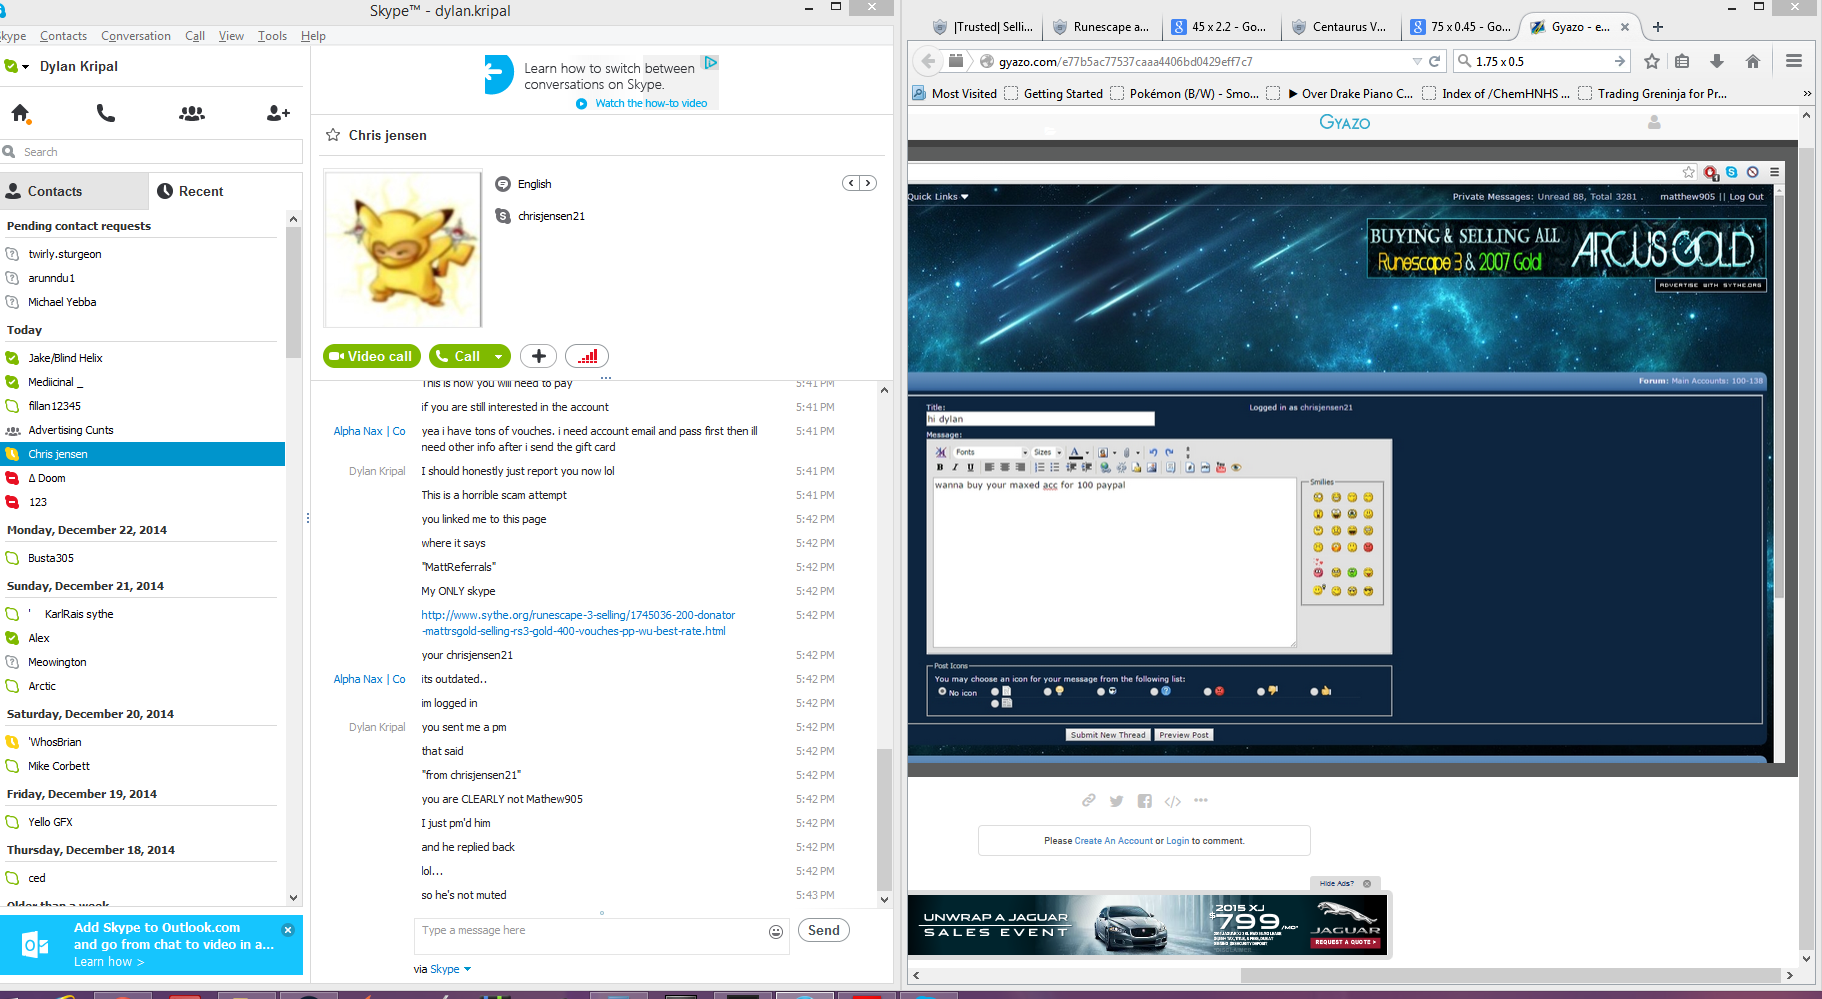Screen dimensions: 1822x999
Task: Open a new Firefox tab
Action: coord(1658,27)
